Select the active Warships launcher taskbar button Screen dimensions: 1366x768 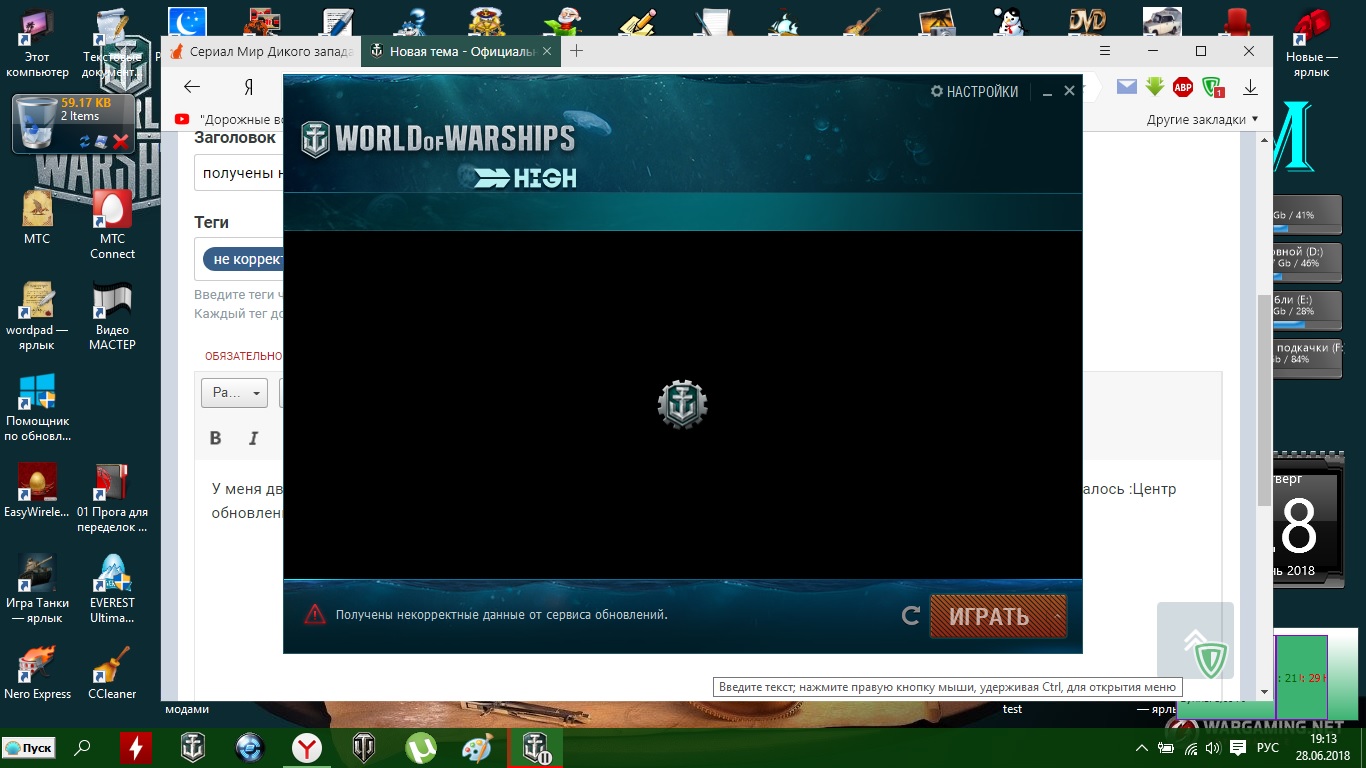536,747
